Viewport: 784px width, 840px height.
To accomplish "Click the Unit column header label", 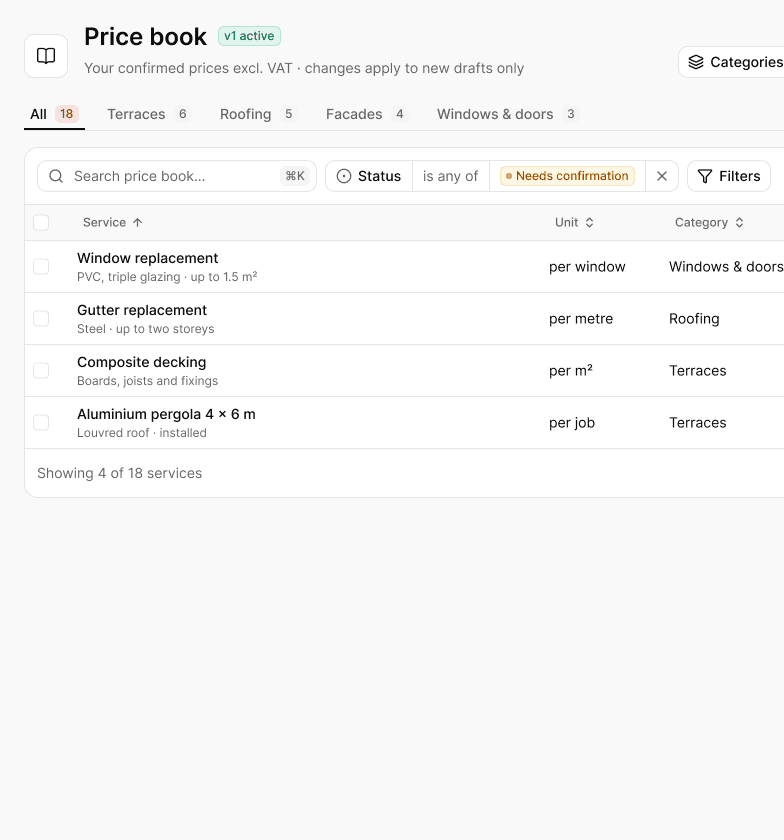I will 566,222.
